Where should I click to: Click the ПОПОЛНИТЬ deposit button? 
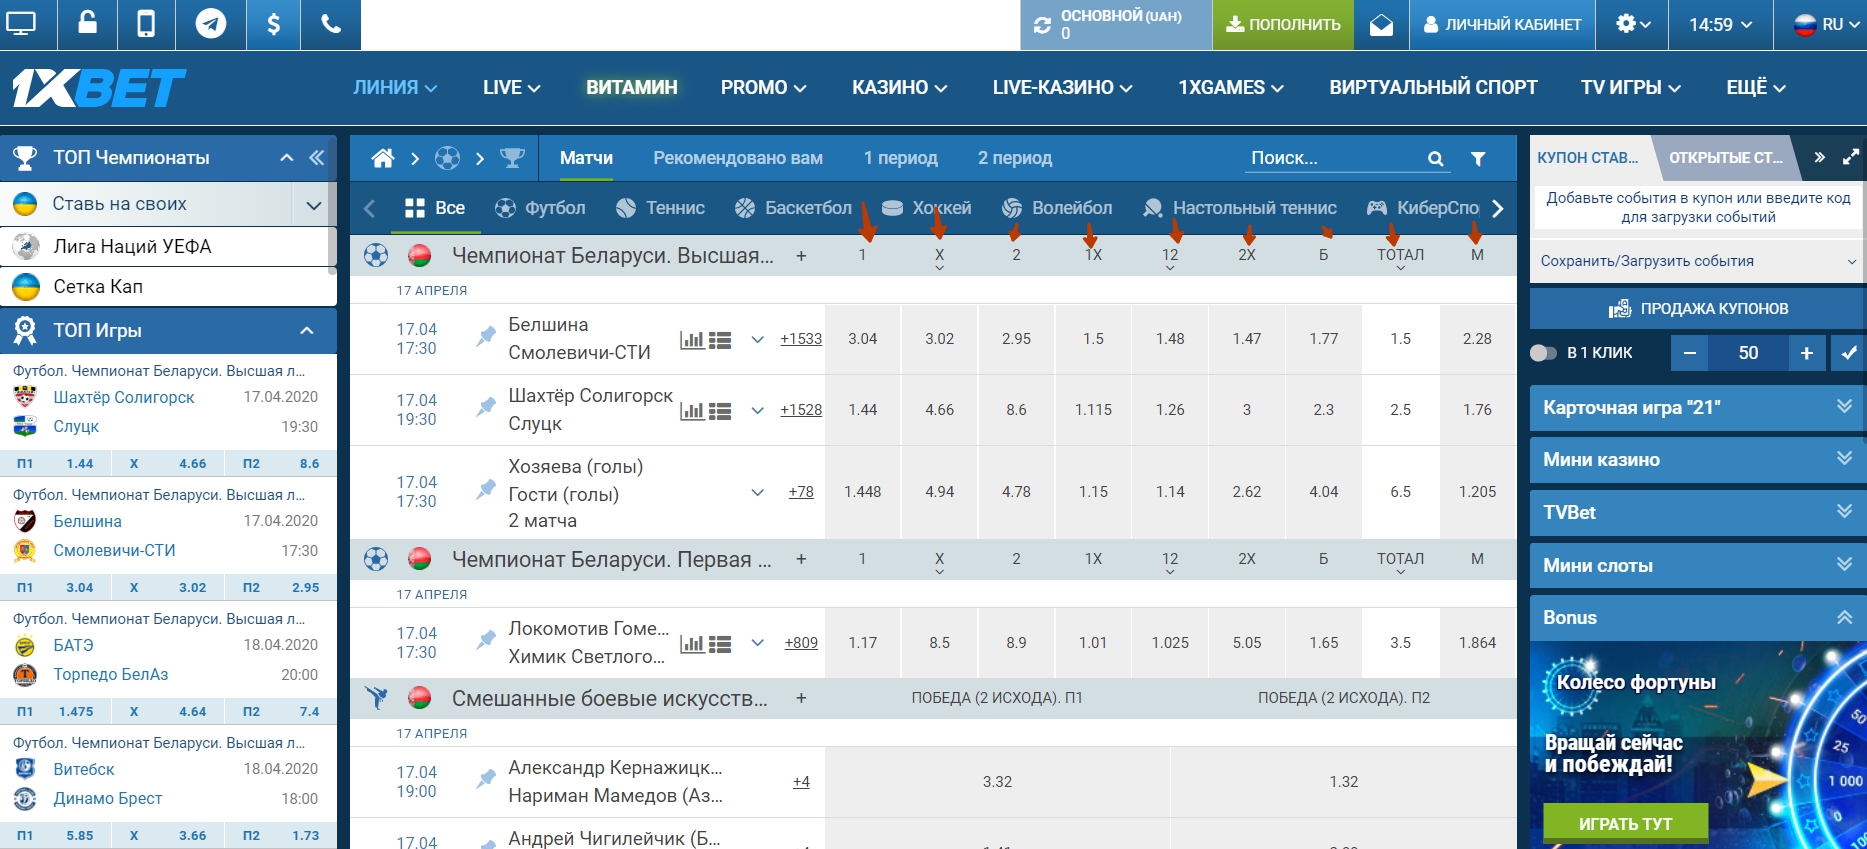[1283, 25]
